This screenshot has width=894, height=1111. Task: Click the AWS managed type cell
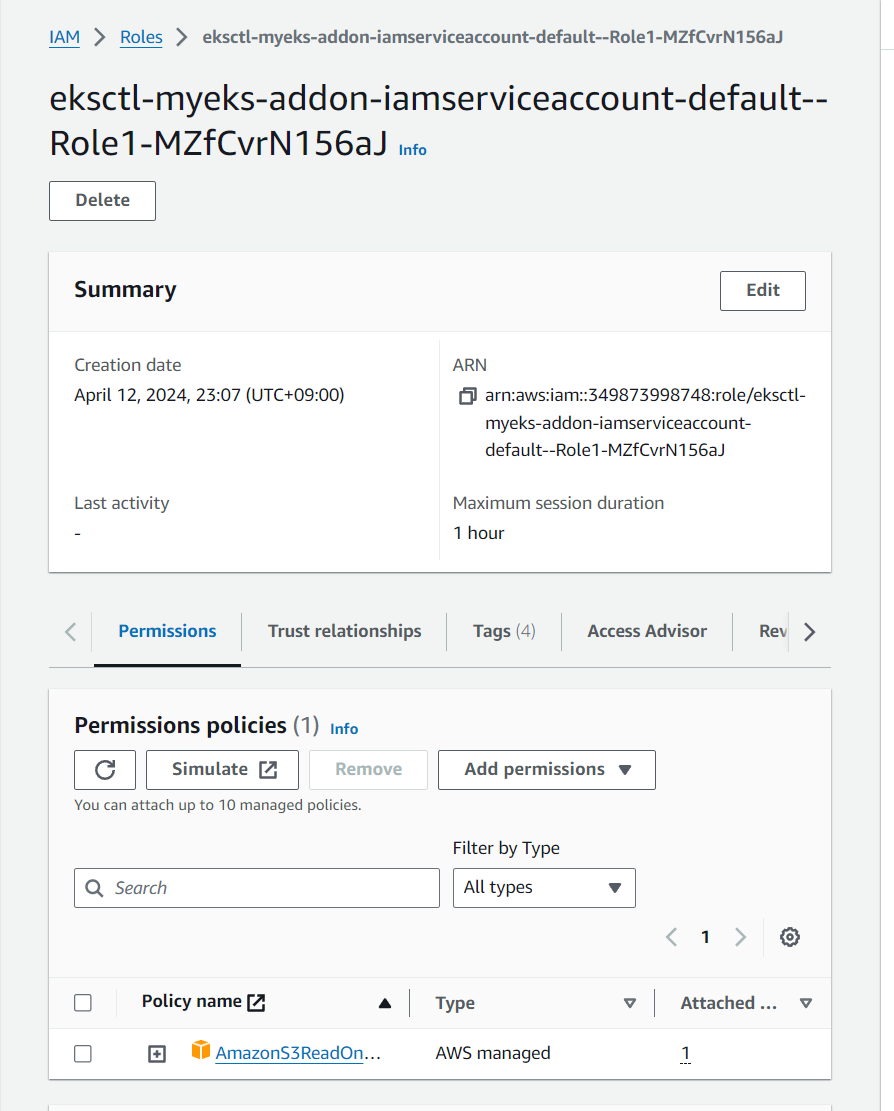(493, 1054)
